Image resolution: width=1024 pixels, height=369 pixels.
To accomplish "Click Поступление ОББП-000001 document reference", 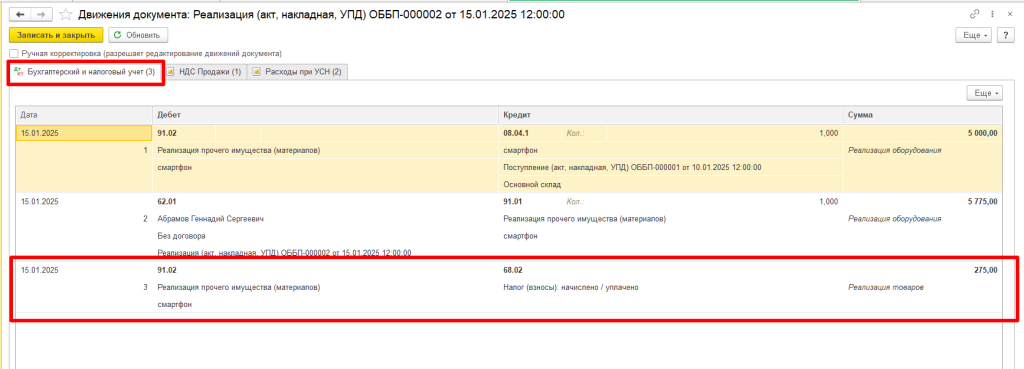I will 632,167.
